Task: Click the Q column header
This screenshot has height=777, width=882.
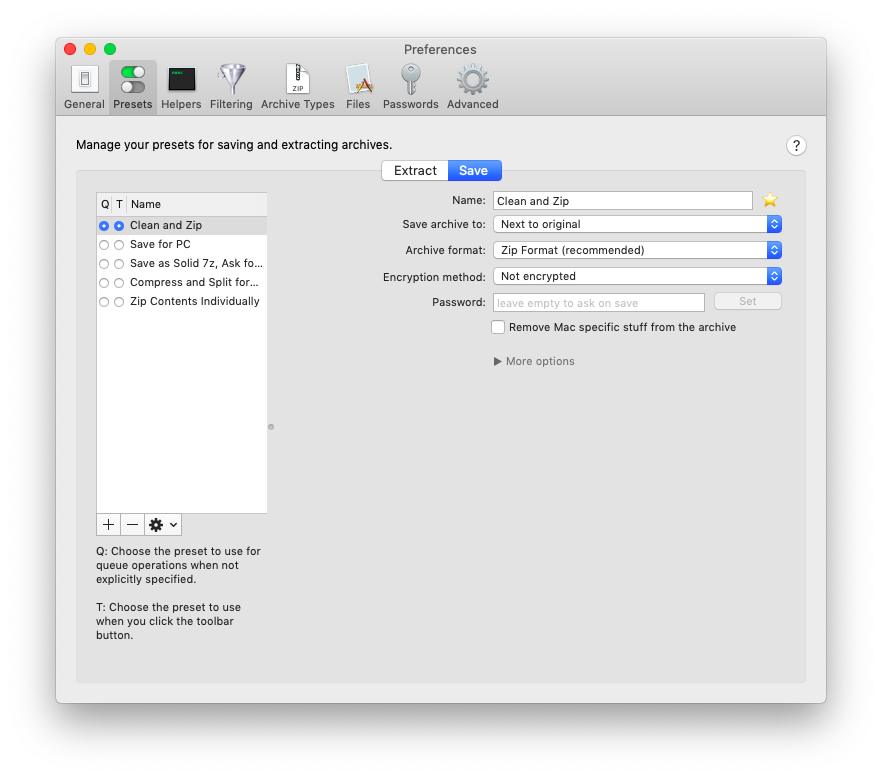Action: pyautogui.click(x=105, y=204)
